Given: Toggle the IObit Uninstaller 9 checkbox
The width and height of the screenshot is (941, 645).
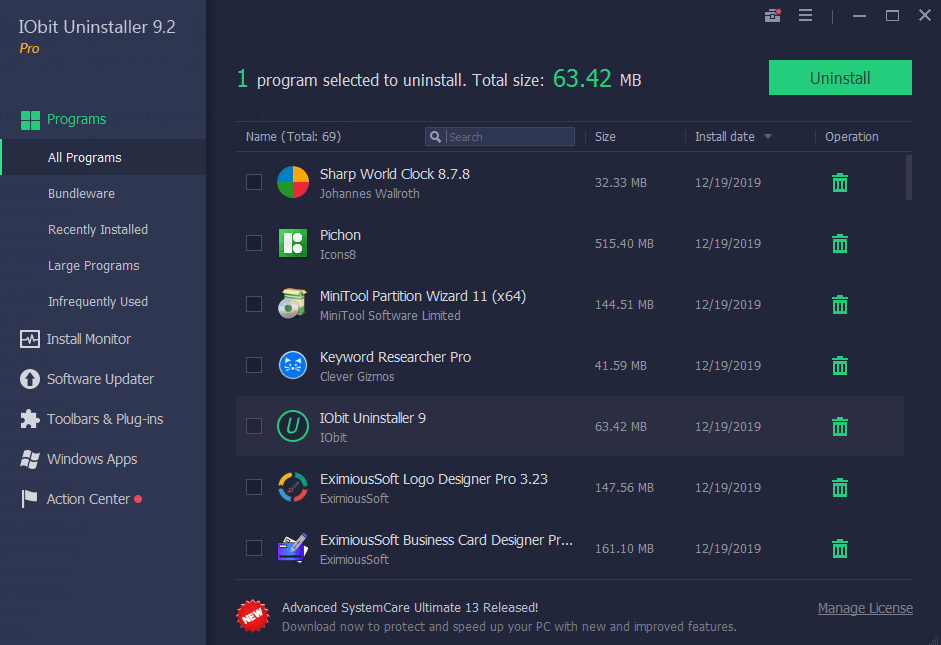Looking at the screenshot, I should 254,426.
